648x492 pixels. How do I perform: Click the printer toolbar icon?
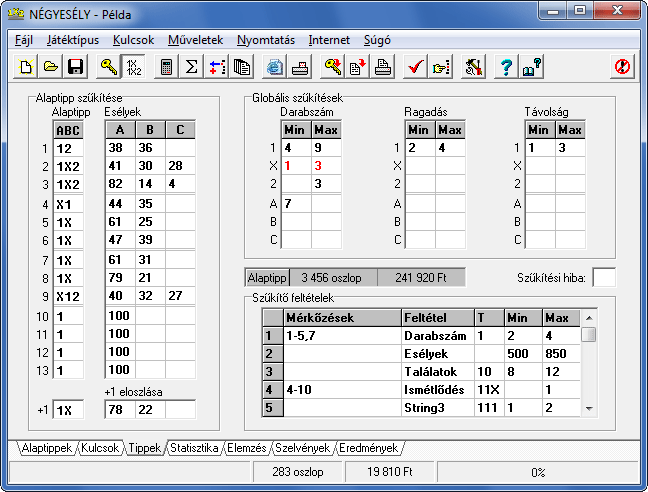(x=383, y=67)
